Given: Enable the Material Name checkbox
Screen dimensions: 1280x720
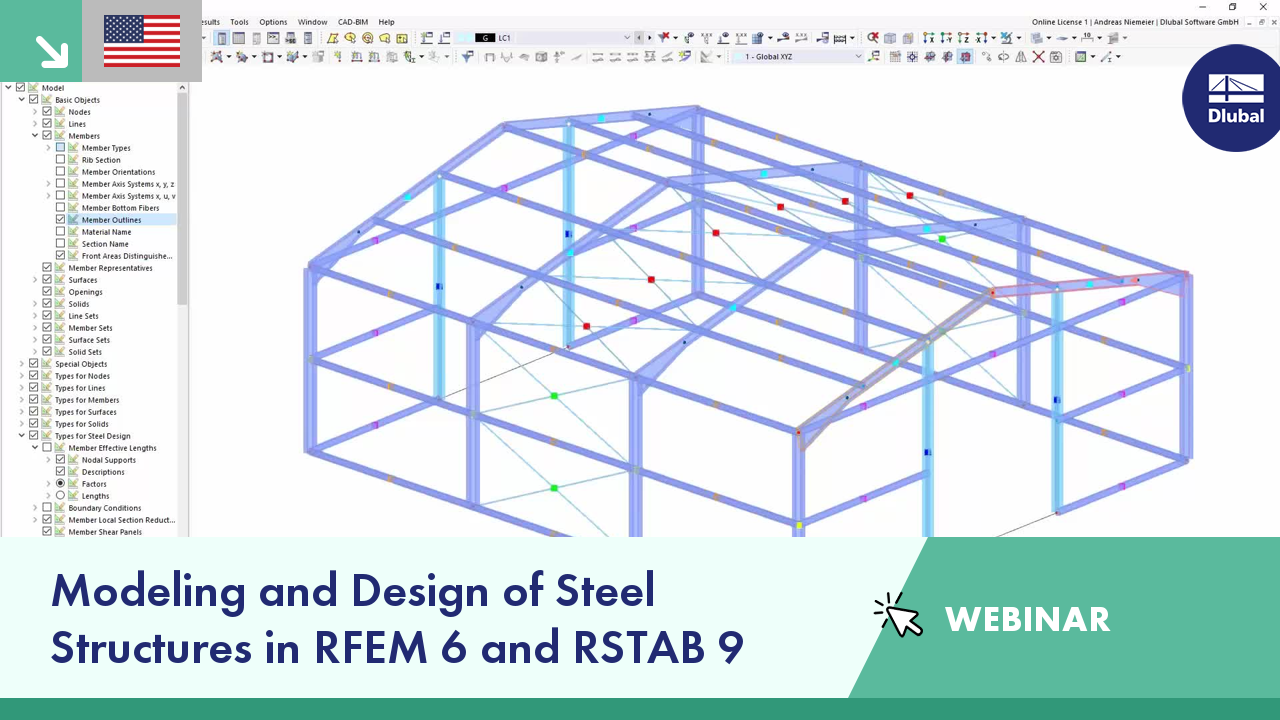Looking at the screenshot, I should click(61, 231).
